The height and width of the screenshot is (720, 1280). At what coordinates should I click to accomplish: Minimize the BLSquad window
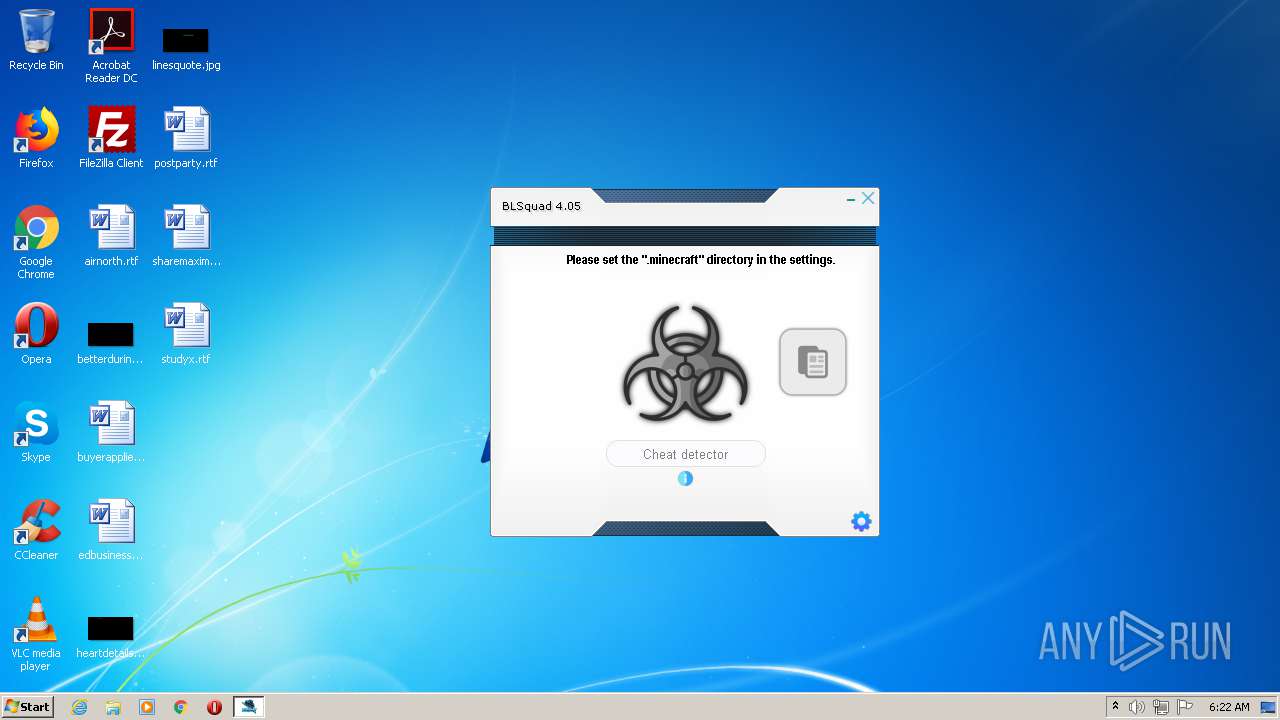pyautogui.click(x=851, y=199)
